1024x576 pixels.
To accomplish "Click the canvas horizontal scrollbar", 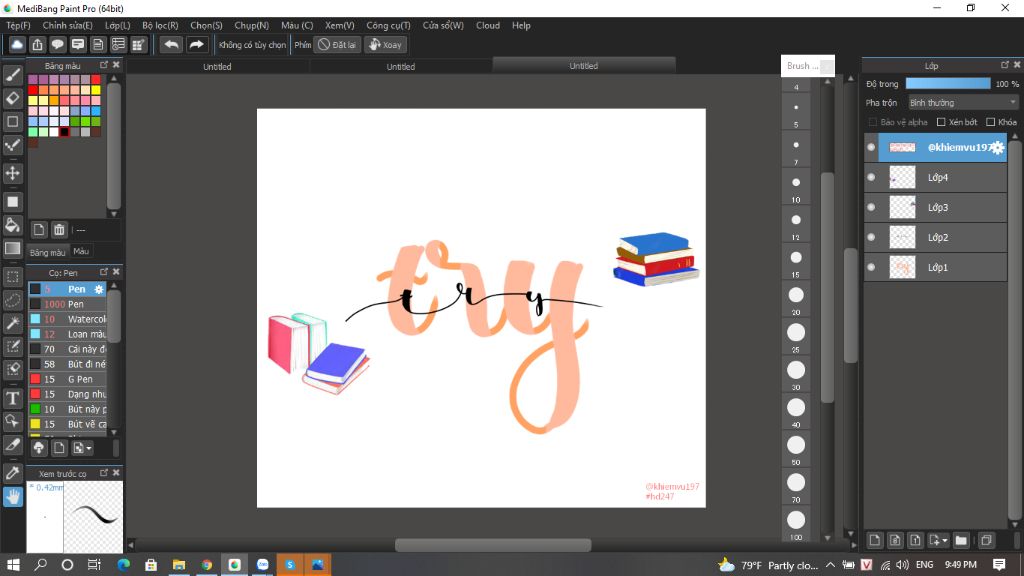I will (x=493, y=545).
